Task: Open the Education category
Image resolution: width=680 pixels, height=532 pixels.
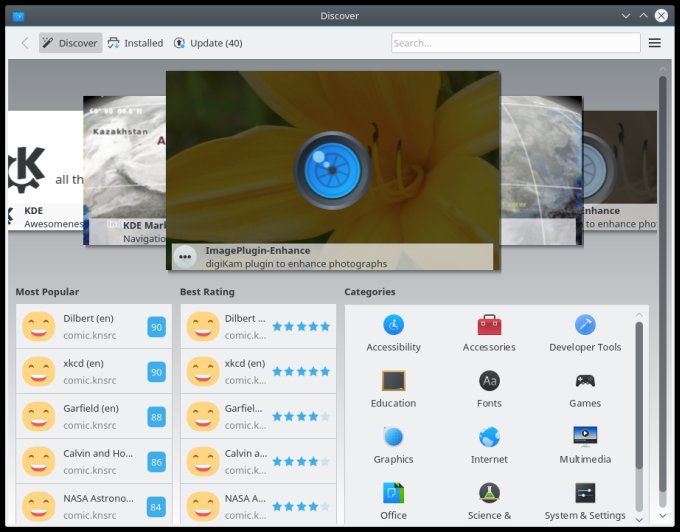Action: coord(393,389)
